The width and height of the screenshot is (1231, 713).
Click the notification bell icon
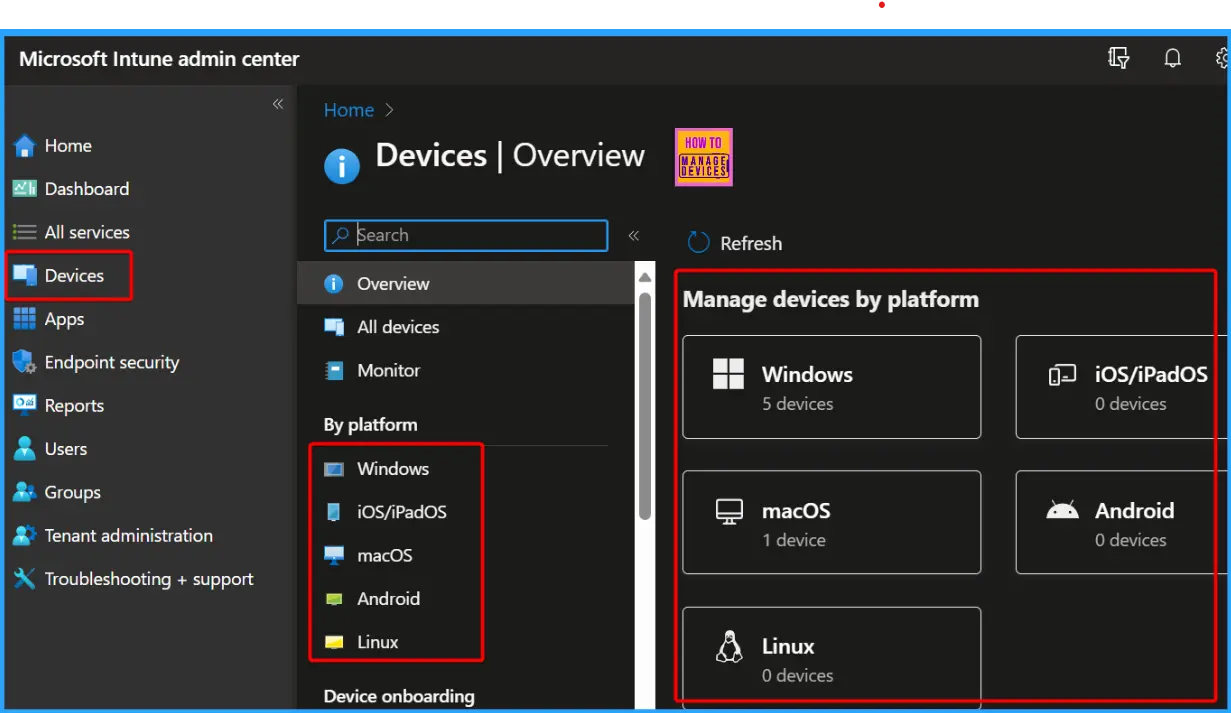click(x=1172, y=57)
